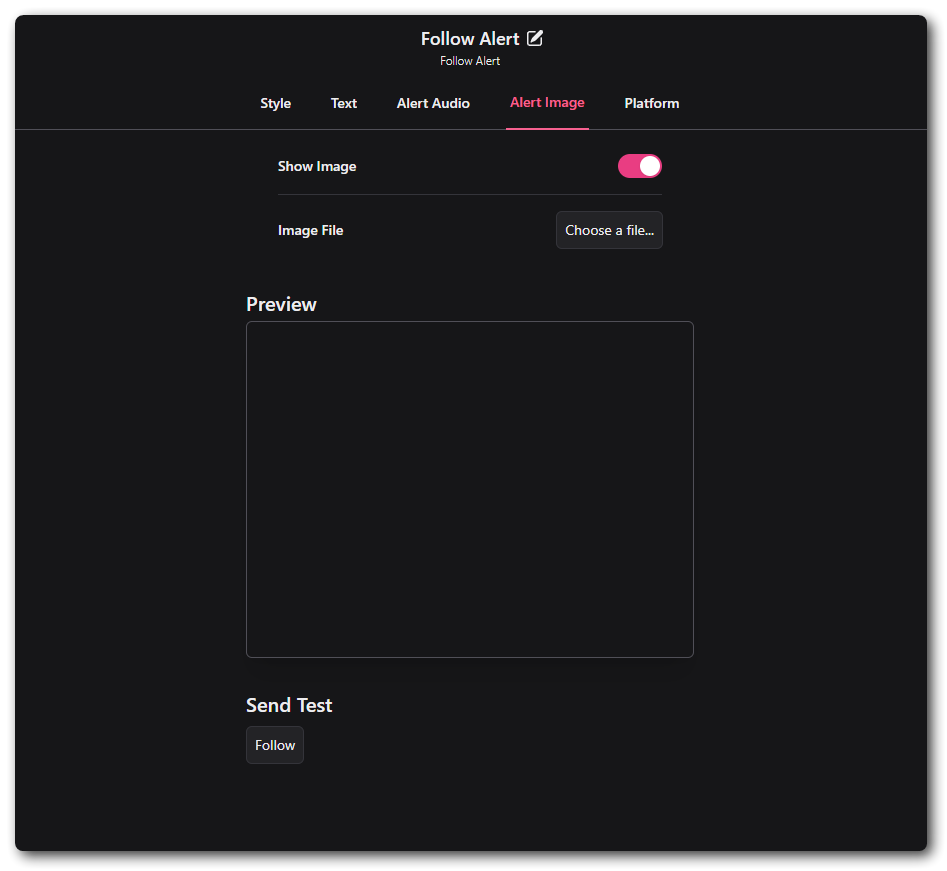947x871 pixels.
Task: Click inside the Preview box
Action: [x=469, y=489]
